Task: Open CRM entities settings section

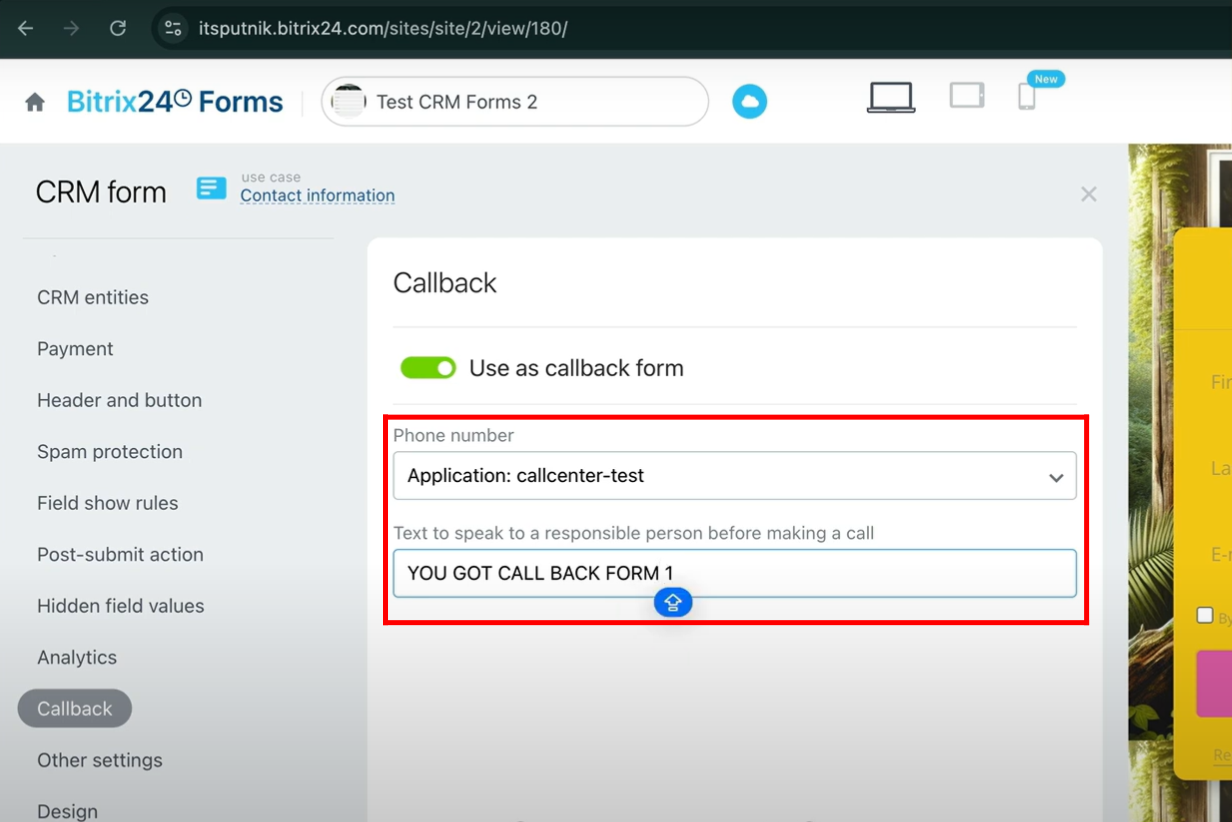Action: tap(93, 298)
